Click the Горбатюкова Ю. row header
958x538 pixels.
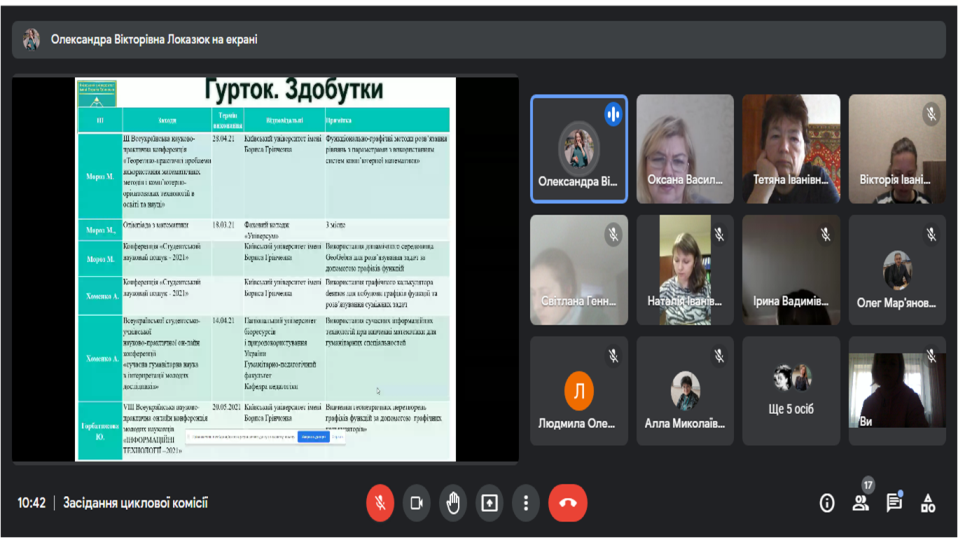click(x=100, y=431)
